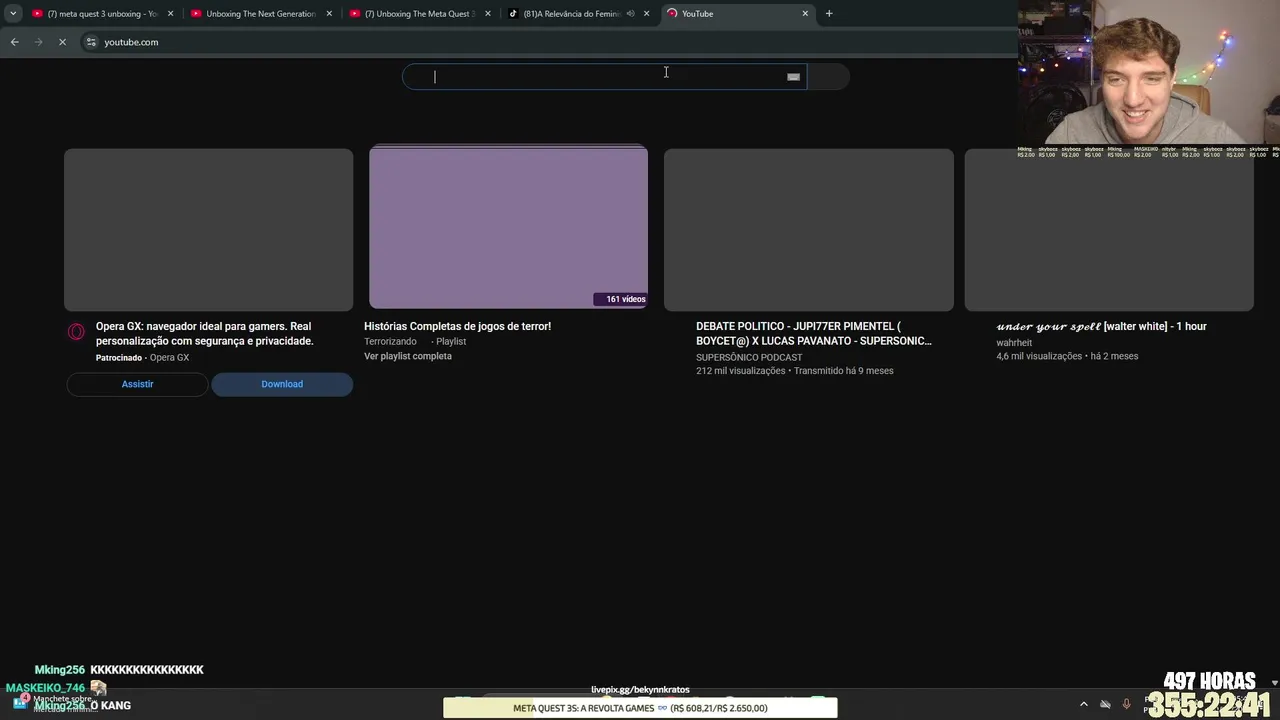Click "4,6 mil visualizações" text
Screen dimensions: 1280x720
1039,356
